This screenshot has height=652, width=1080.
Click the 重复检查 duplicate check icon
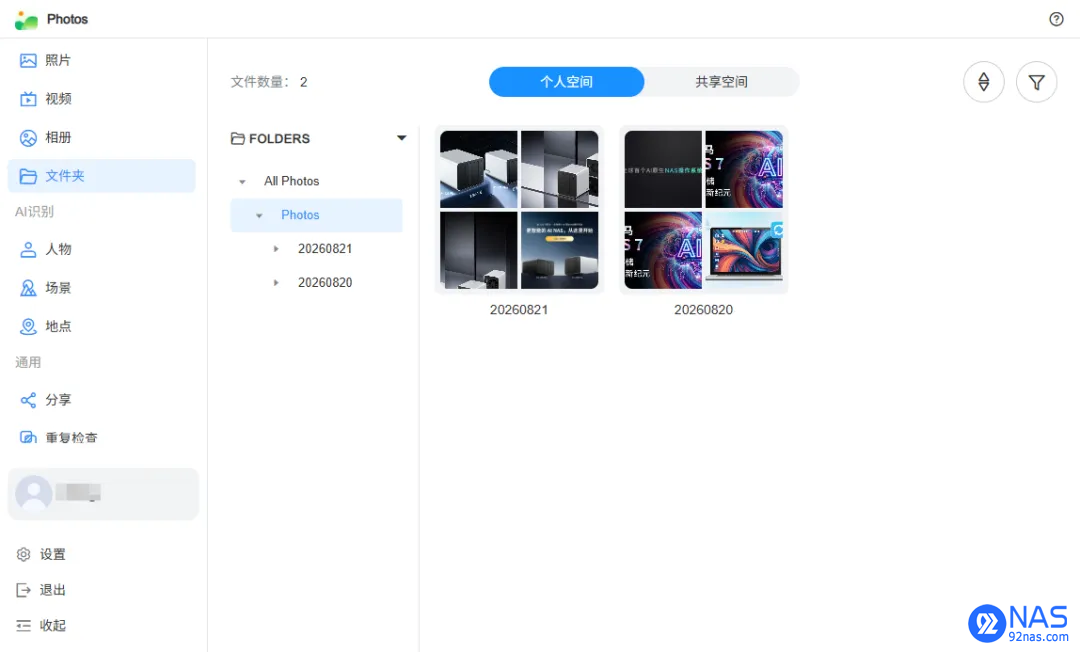[28, 437]
